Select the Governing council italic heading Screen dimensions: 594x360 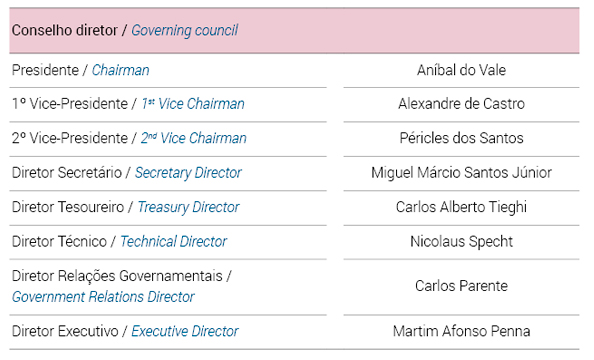[x=184, y=31]
